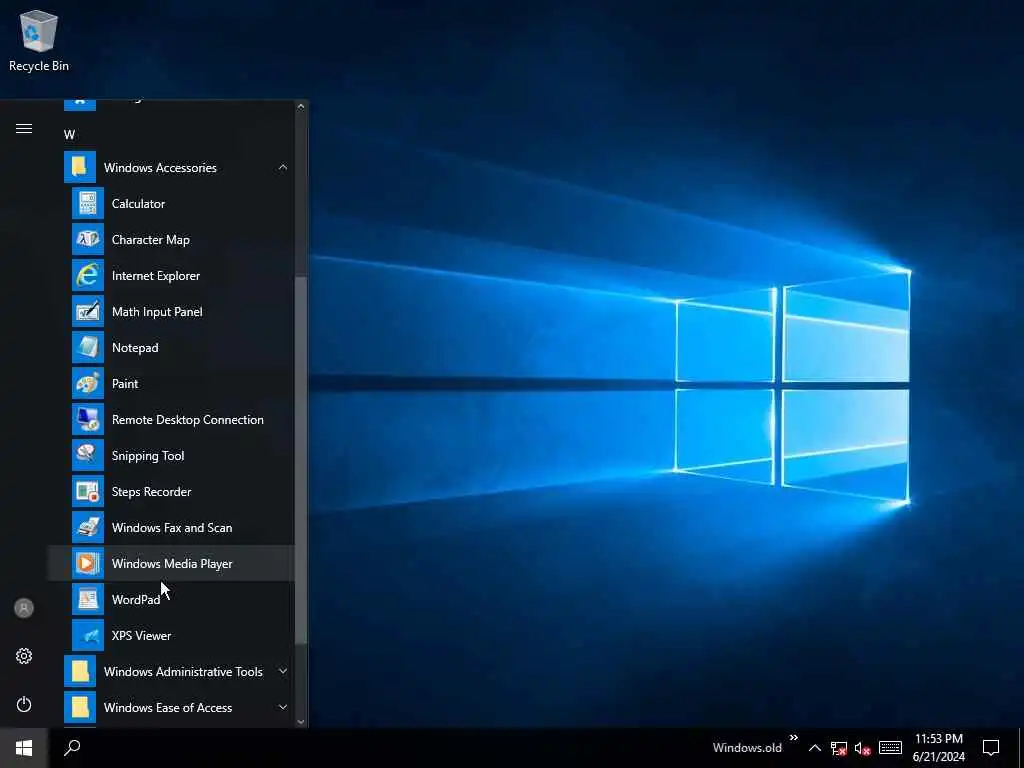This screenshot has width=1024, height=768.
Task: Click the 'Internet Explorer' text
Action: (x=156, y=276)
